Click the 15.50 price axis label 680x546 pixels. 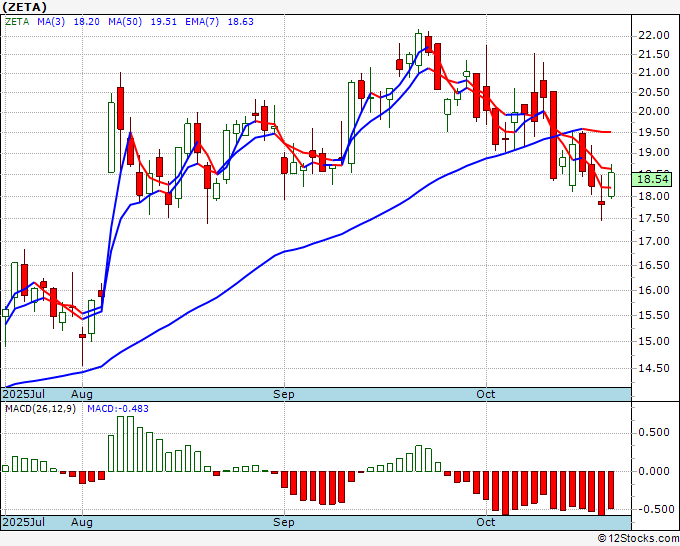point(654,315)
